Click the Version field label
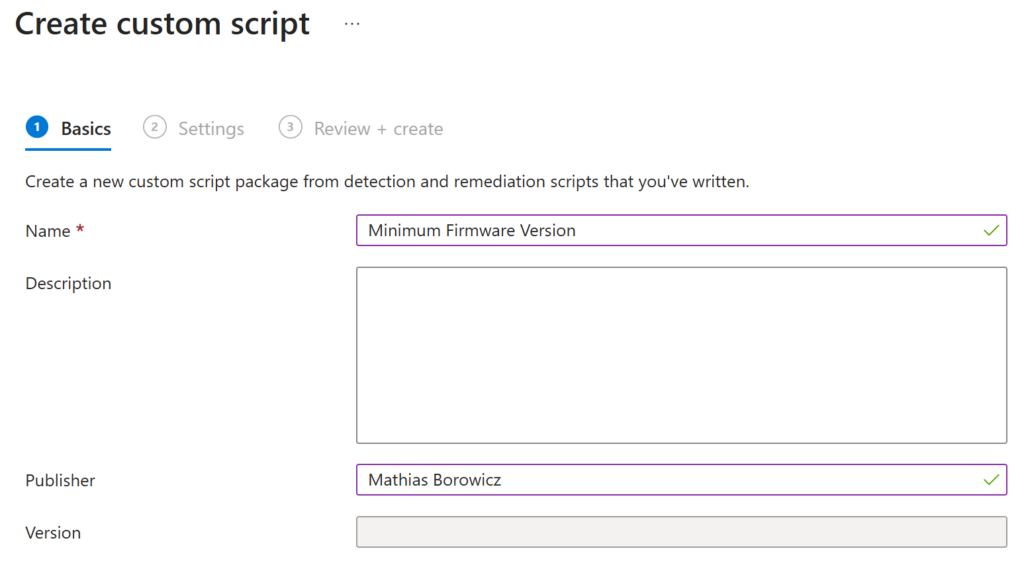1024x565 pixels. pyautogui.click(x=53, y=533)
